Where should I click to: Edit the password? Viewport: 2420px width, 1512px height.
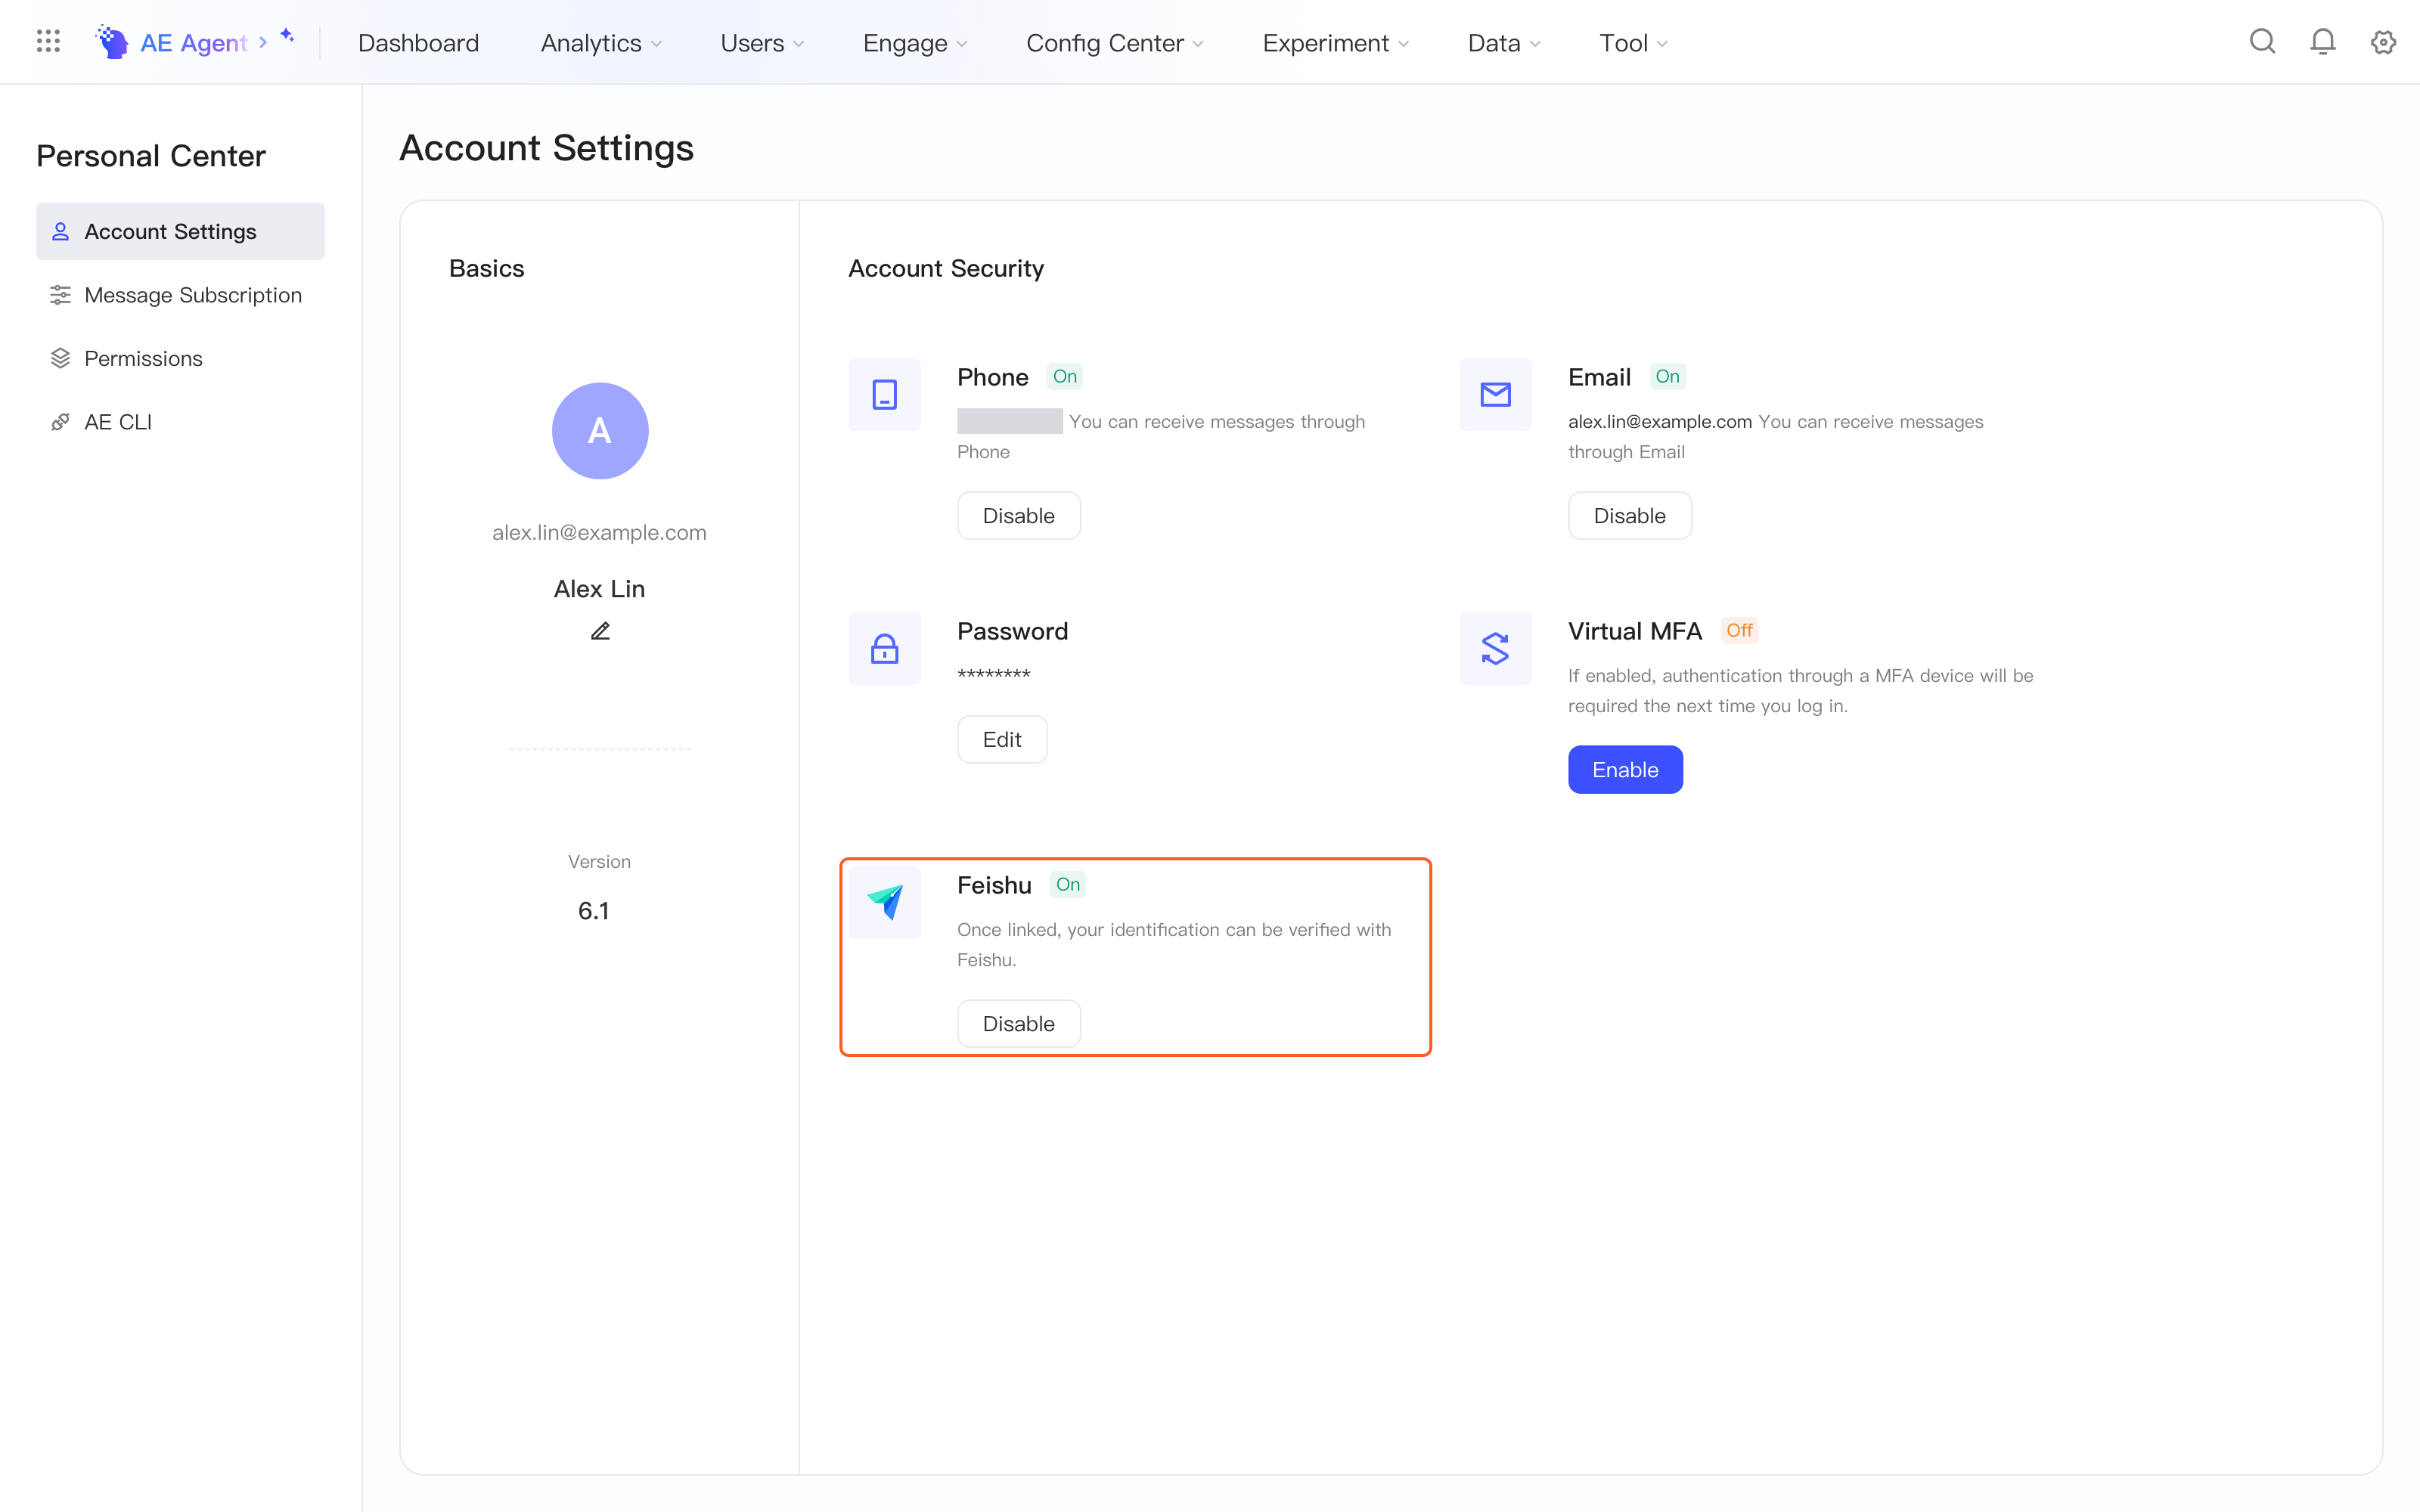click(x=1002, y=740)
